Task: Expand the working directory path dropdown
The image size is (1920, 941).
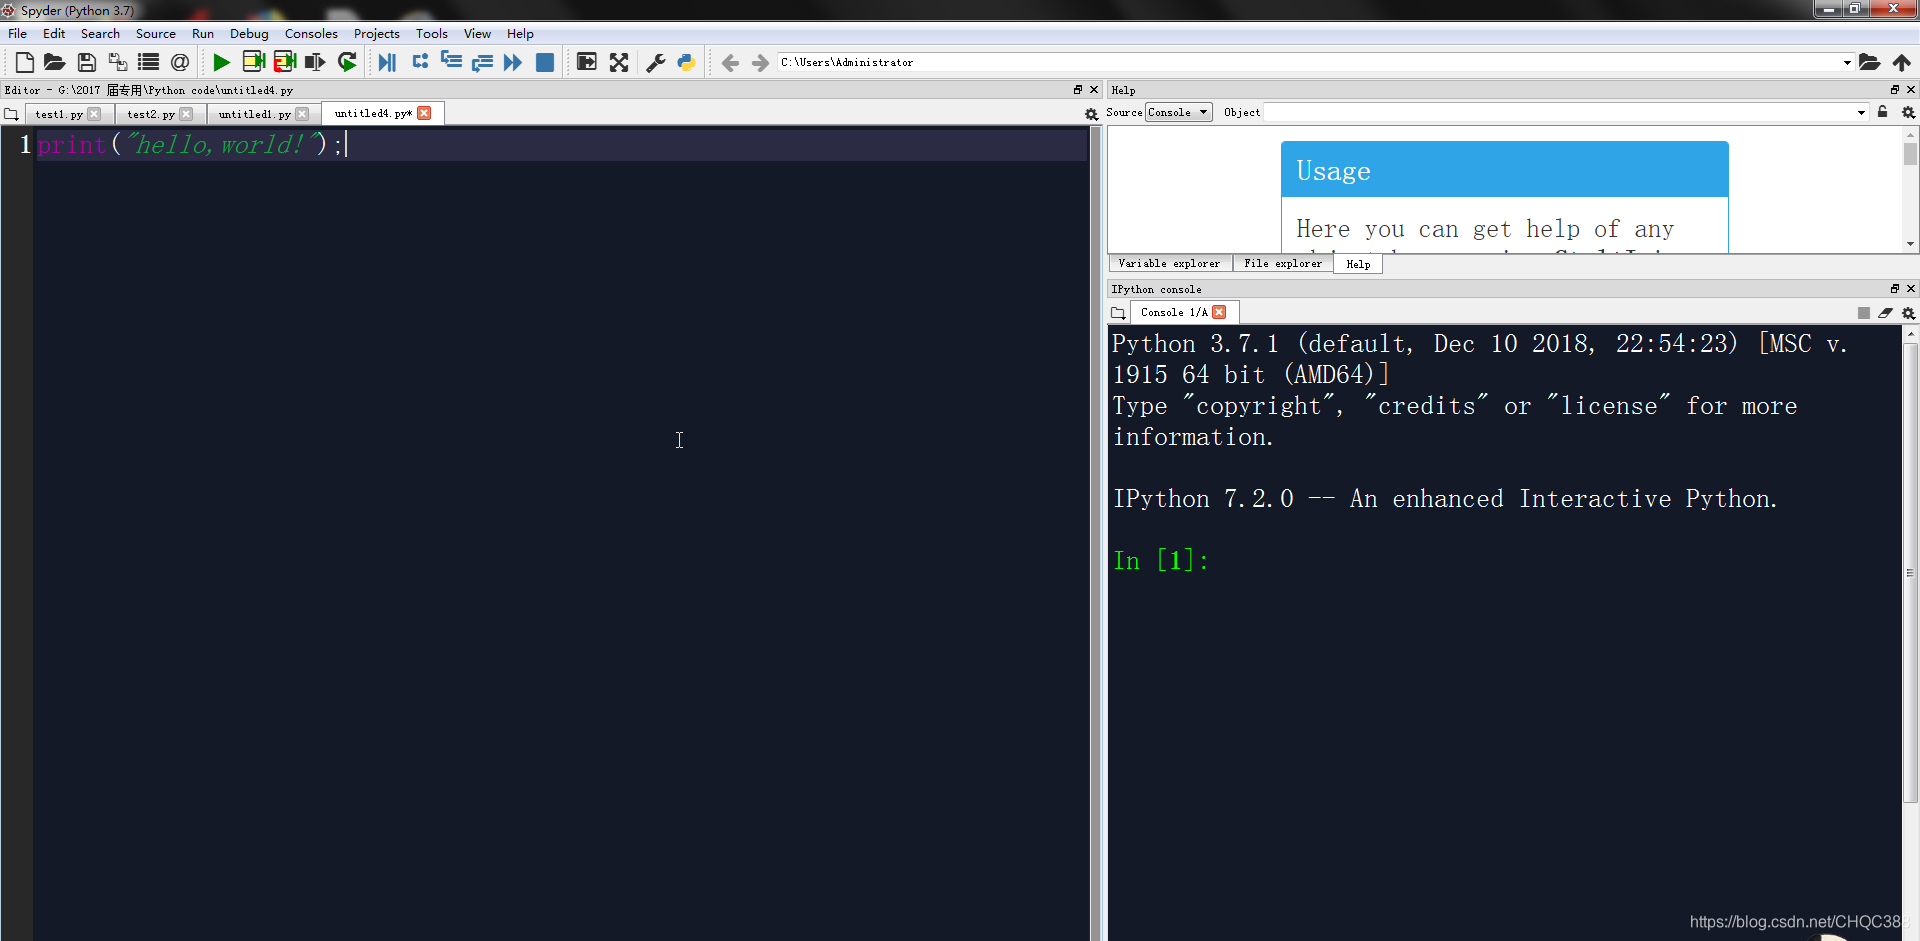Action: tap(1847, 62)
